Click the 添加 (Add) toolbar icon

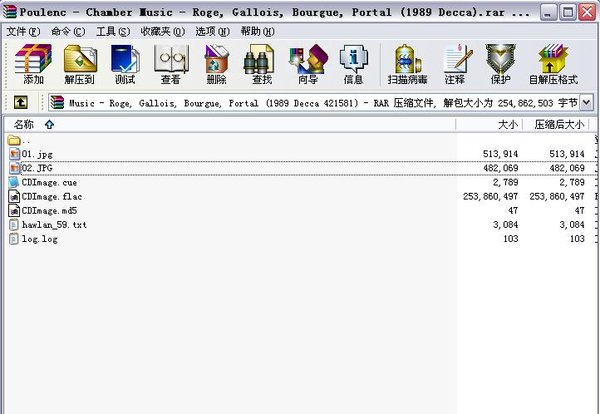33,59
